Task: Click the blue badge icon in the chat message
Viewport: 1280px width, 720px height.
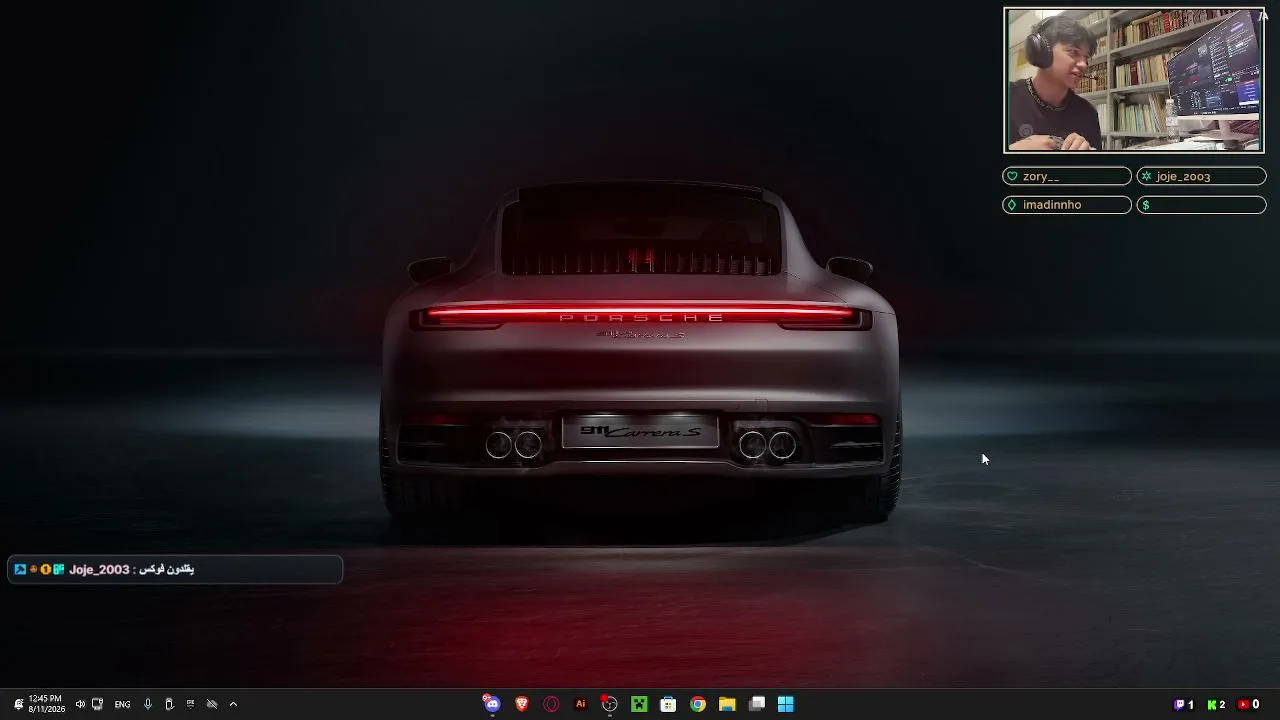Action: tap(20, 569)
